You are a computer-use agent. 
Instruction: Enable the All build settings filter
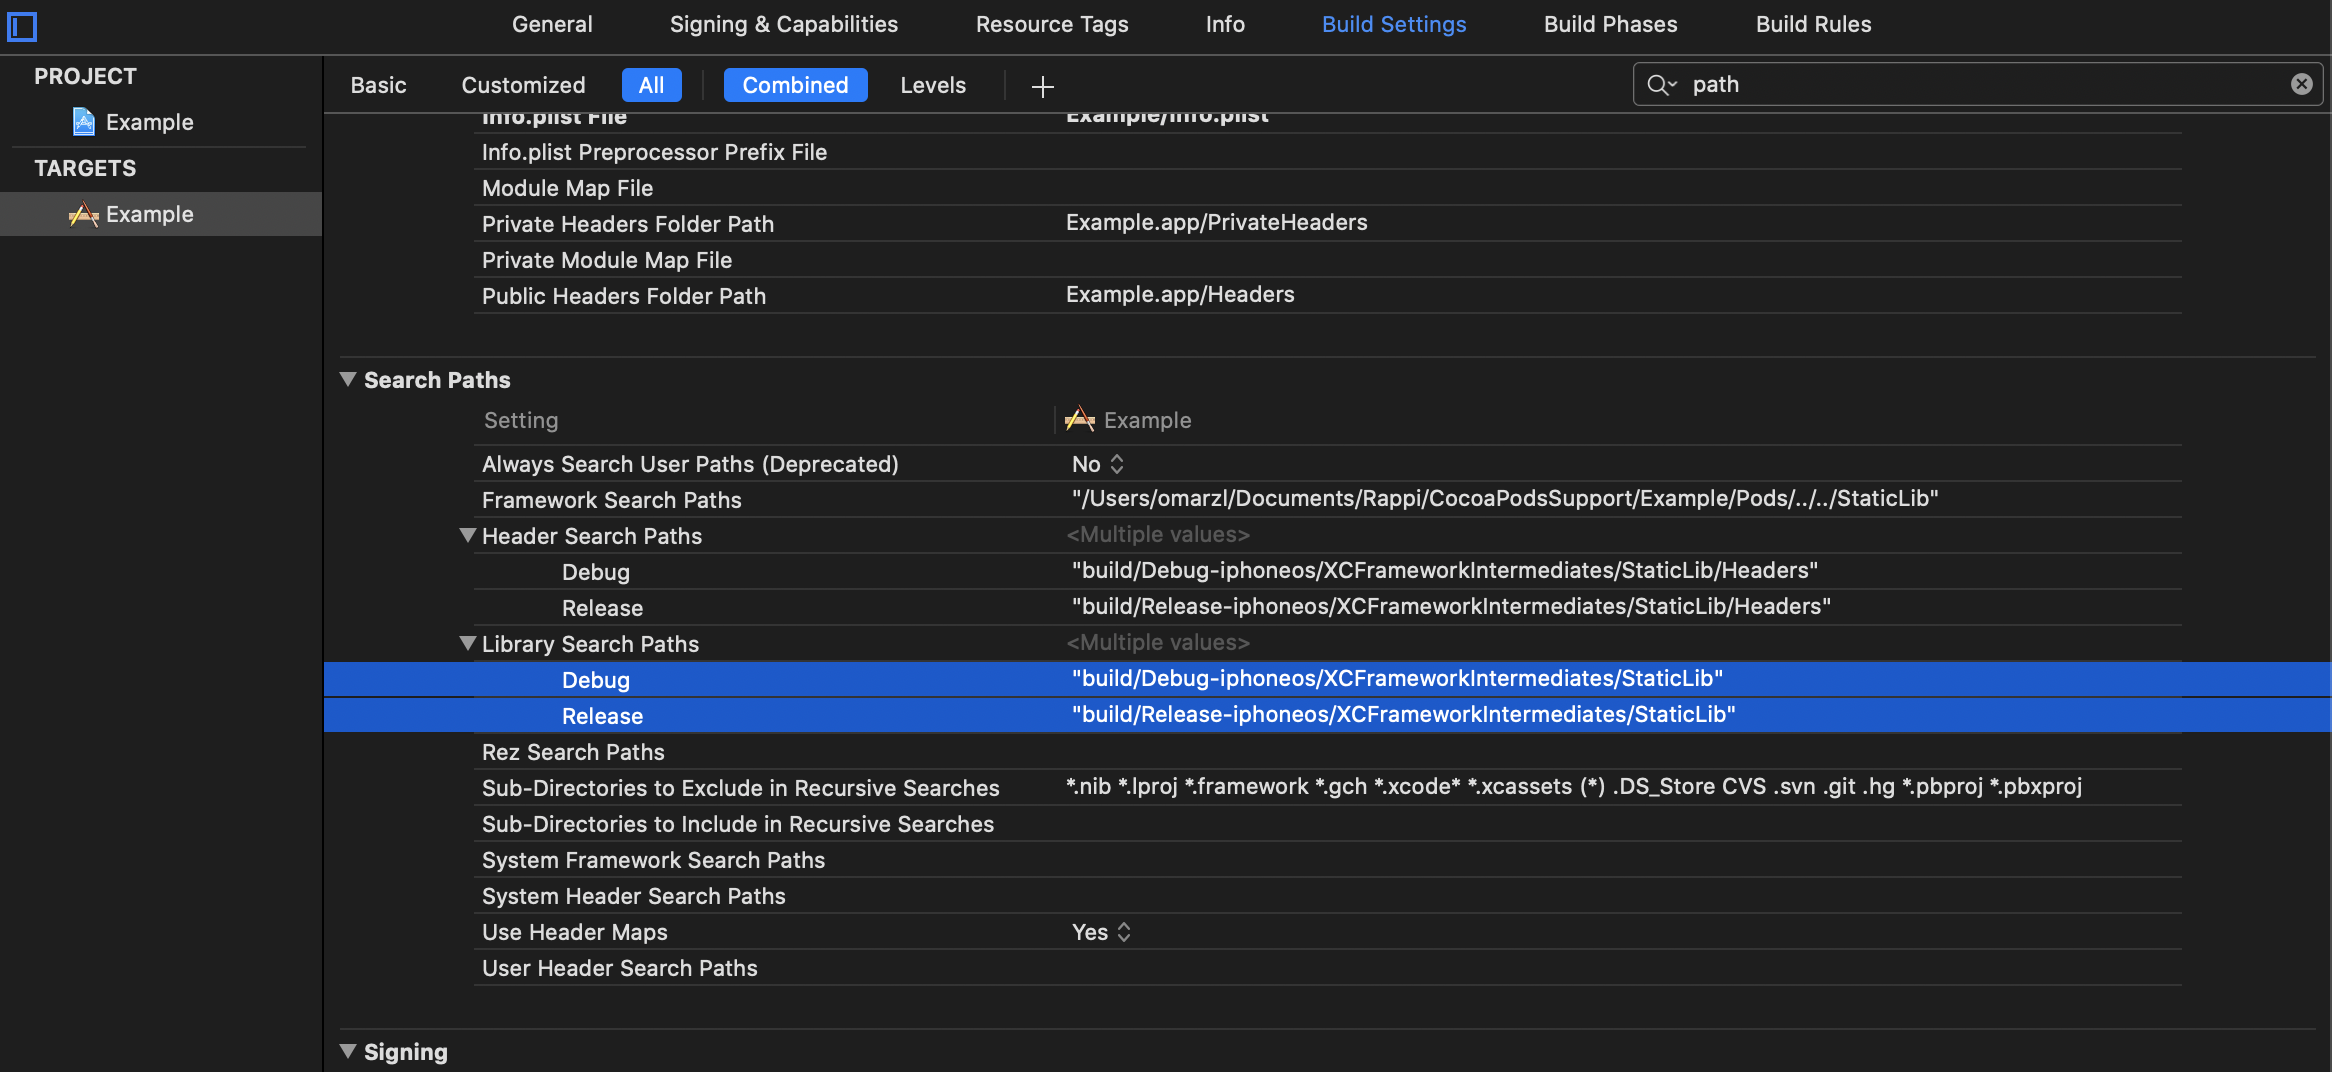pyautogui.click(x=651, y=85)
